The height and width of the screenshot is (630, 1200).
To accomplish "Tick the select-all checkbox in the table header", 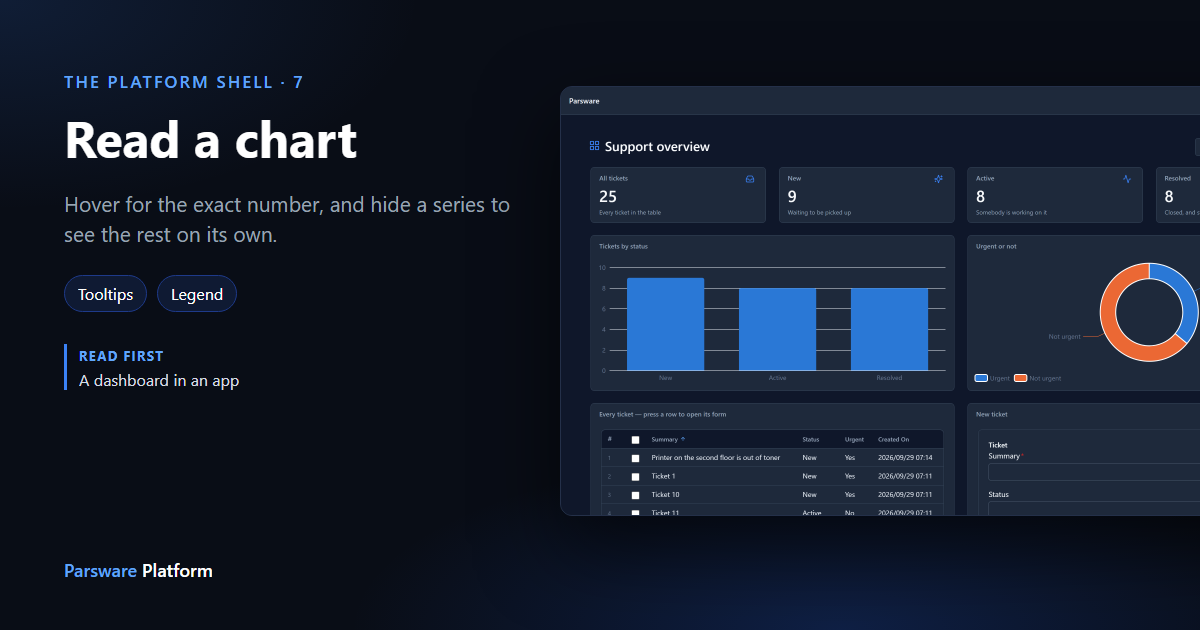I will tap(635, 440).
